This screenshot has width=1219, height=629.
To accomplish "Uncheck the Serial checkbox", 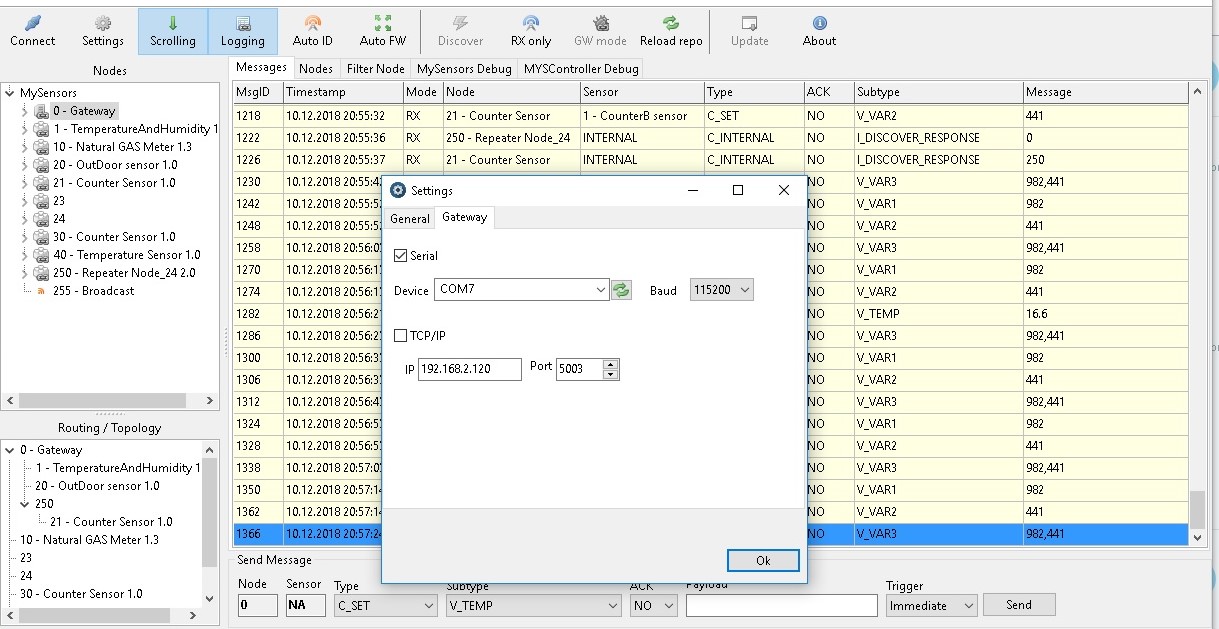I will pyautogui.click(x=401, y=256).
